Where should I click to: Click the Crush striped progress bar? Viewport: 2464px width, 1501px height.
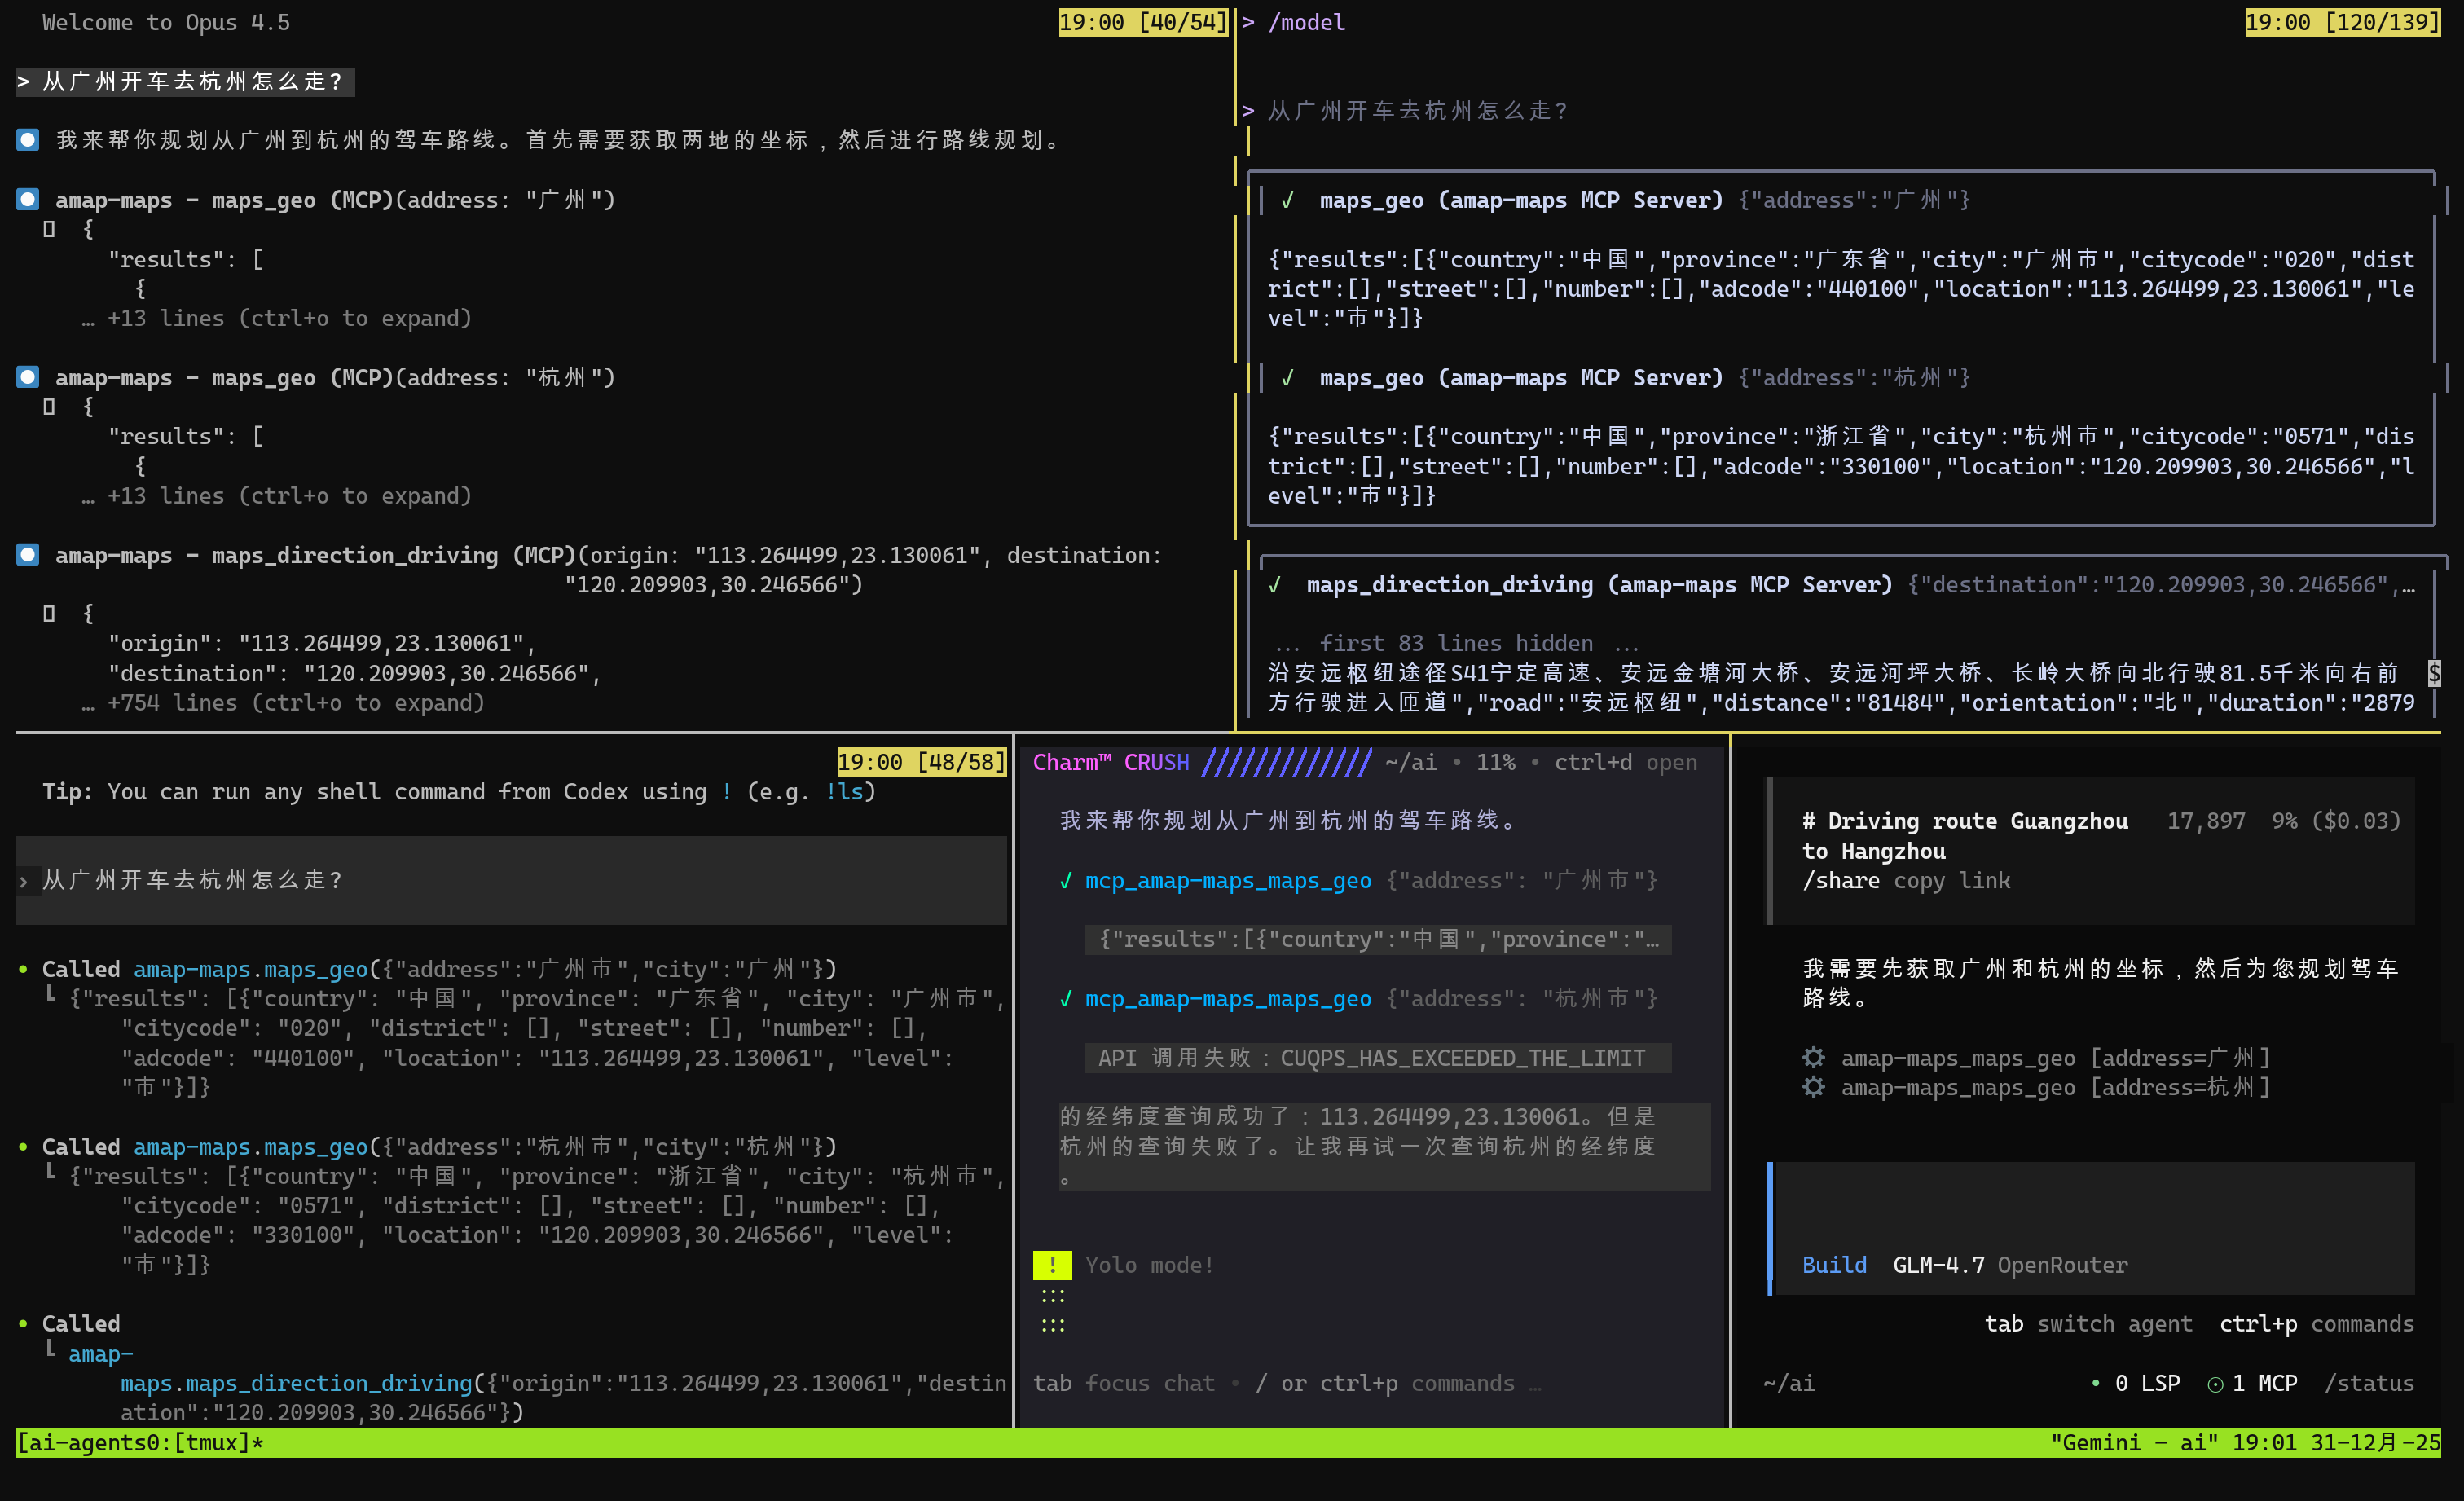[1286, 762]
